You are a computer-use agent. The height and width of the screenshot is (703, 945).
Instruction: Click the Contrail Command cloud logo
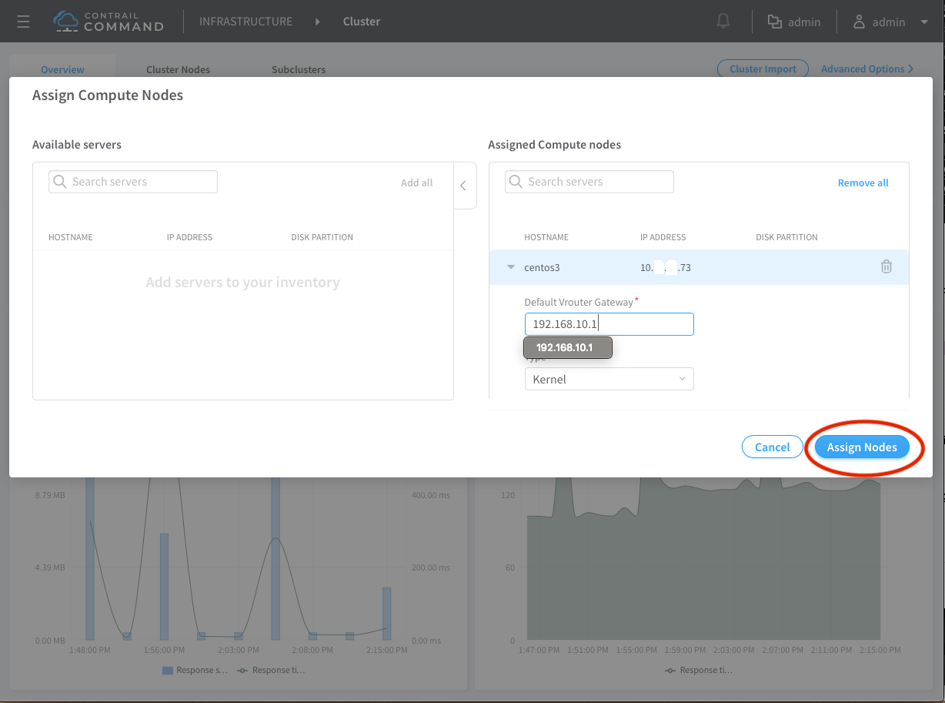tap(65, 21)
